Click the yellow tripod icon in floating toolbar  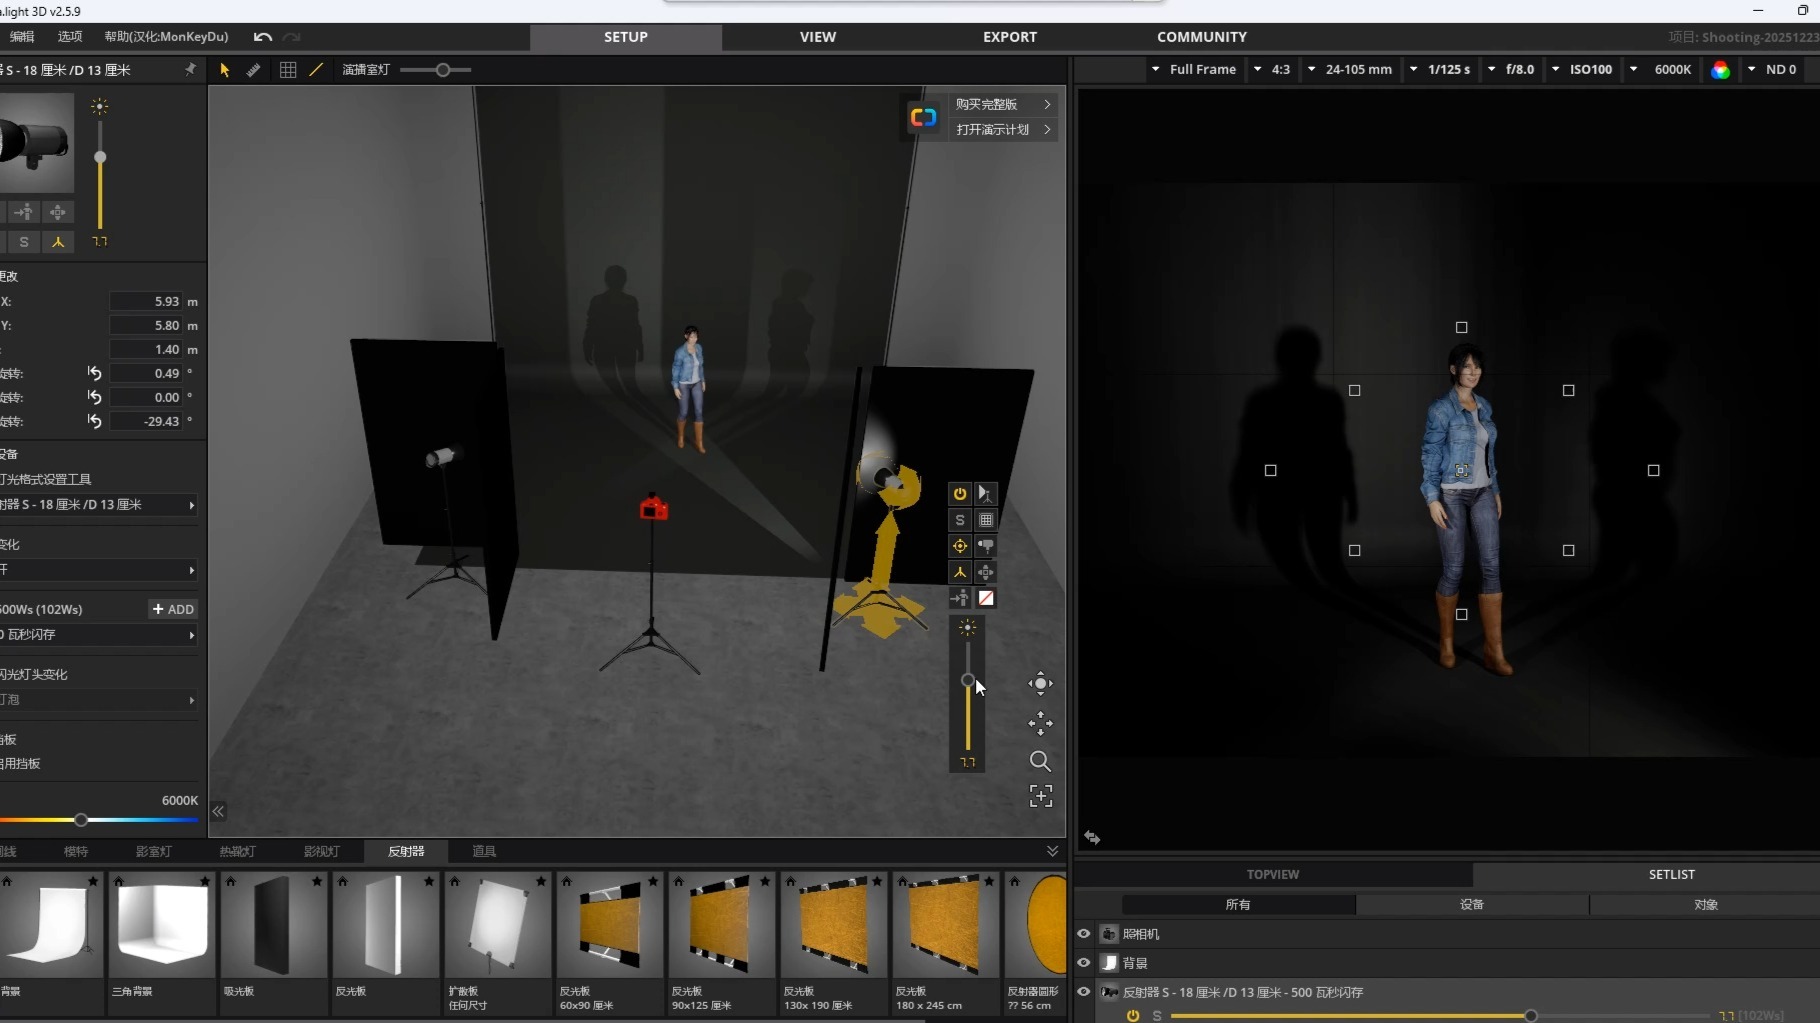point(960,572)
